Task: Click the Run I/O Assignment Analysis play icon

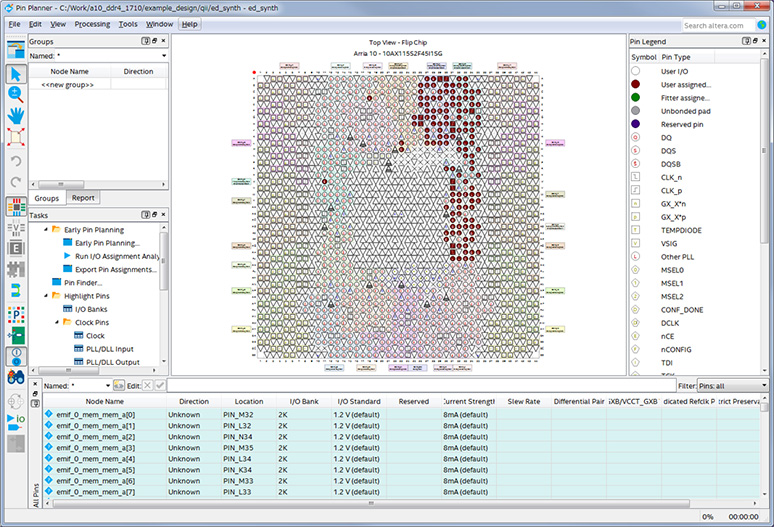Action: click(x=67, y=256)
